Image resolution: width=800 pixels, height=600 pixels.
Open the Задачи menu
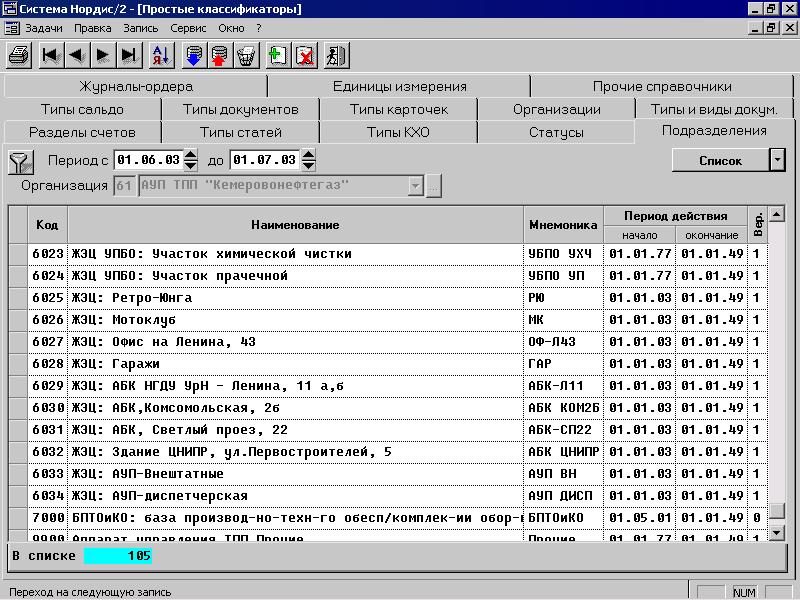coord(44,28)
